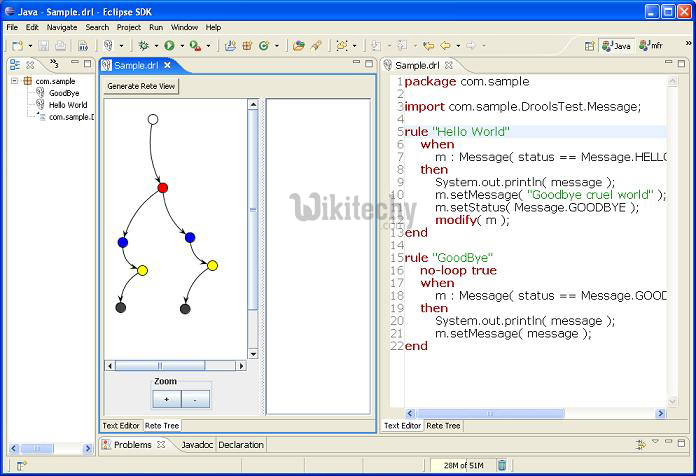The image size is (696, 476).
Task: Click the annotation navigation toolbar icon
Action: click(342, 45)
